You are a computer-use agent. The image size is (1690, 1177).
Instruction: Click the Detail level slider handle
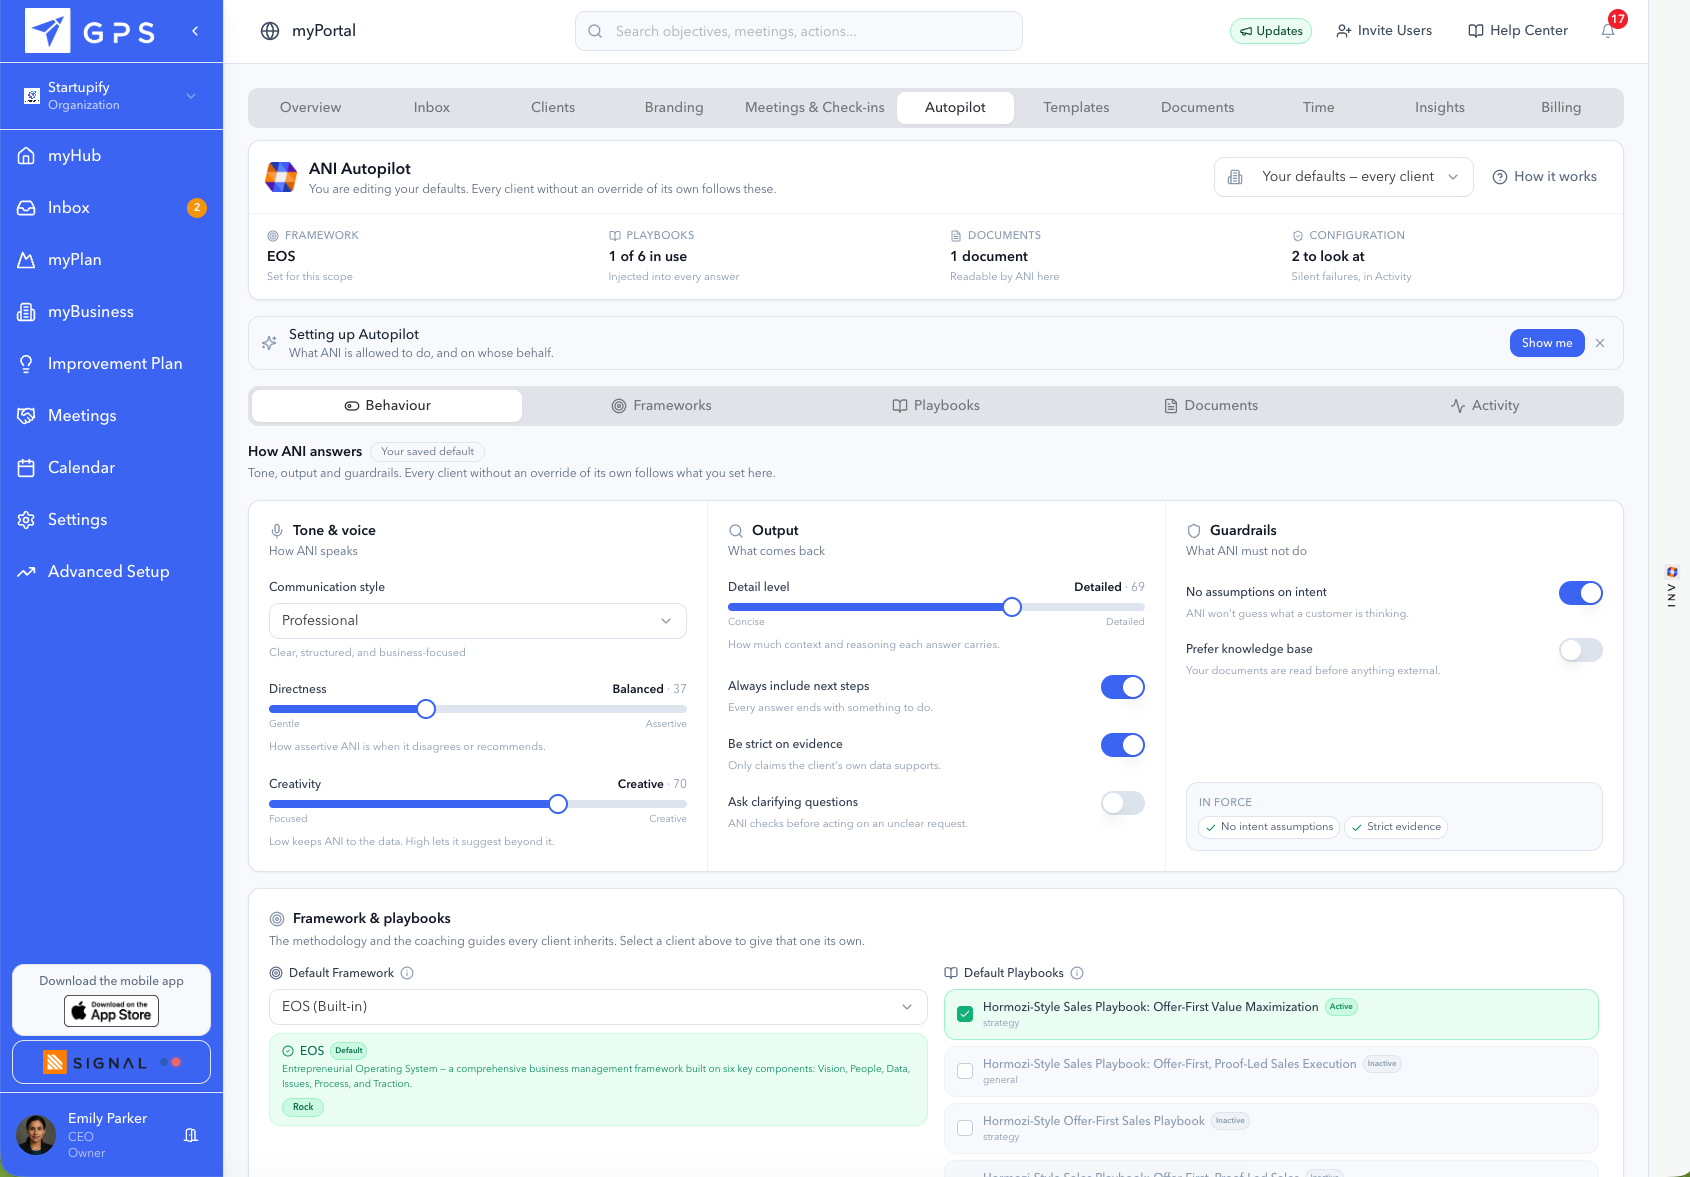click(x=1012, y=607)
